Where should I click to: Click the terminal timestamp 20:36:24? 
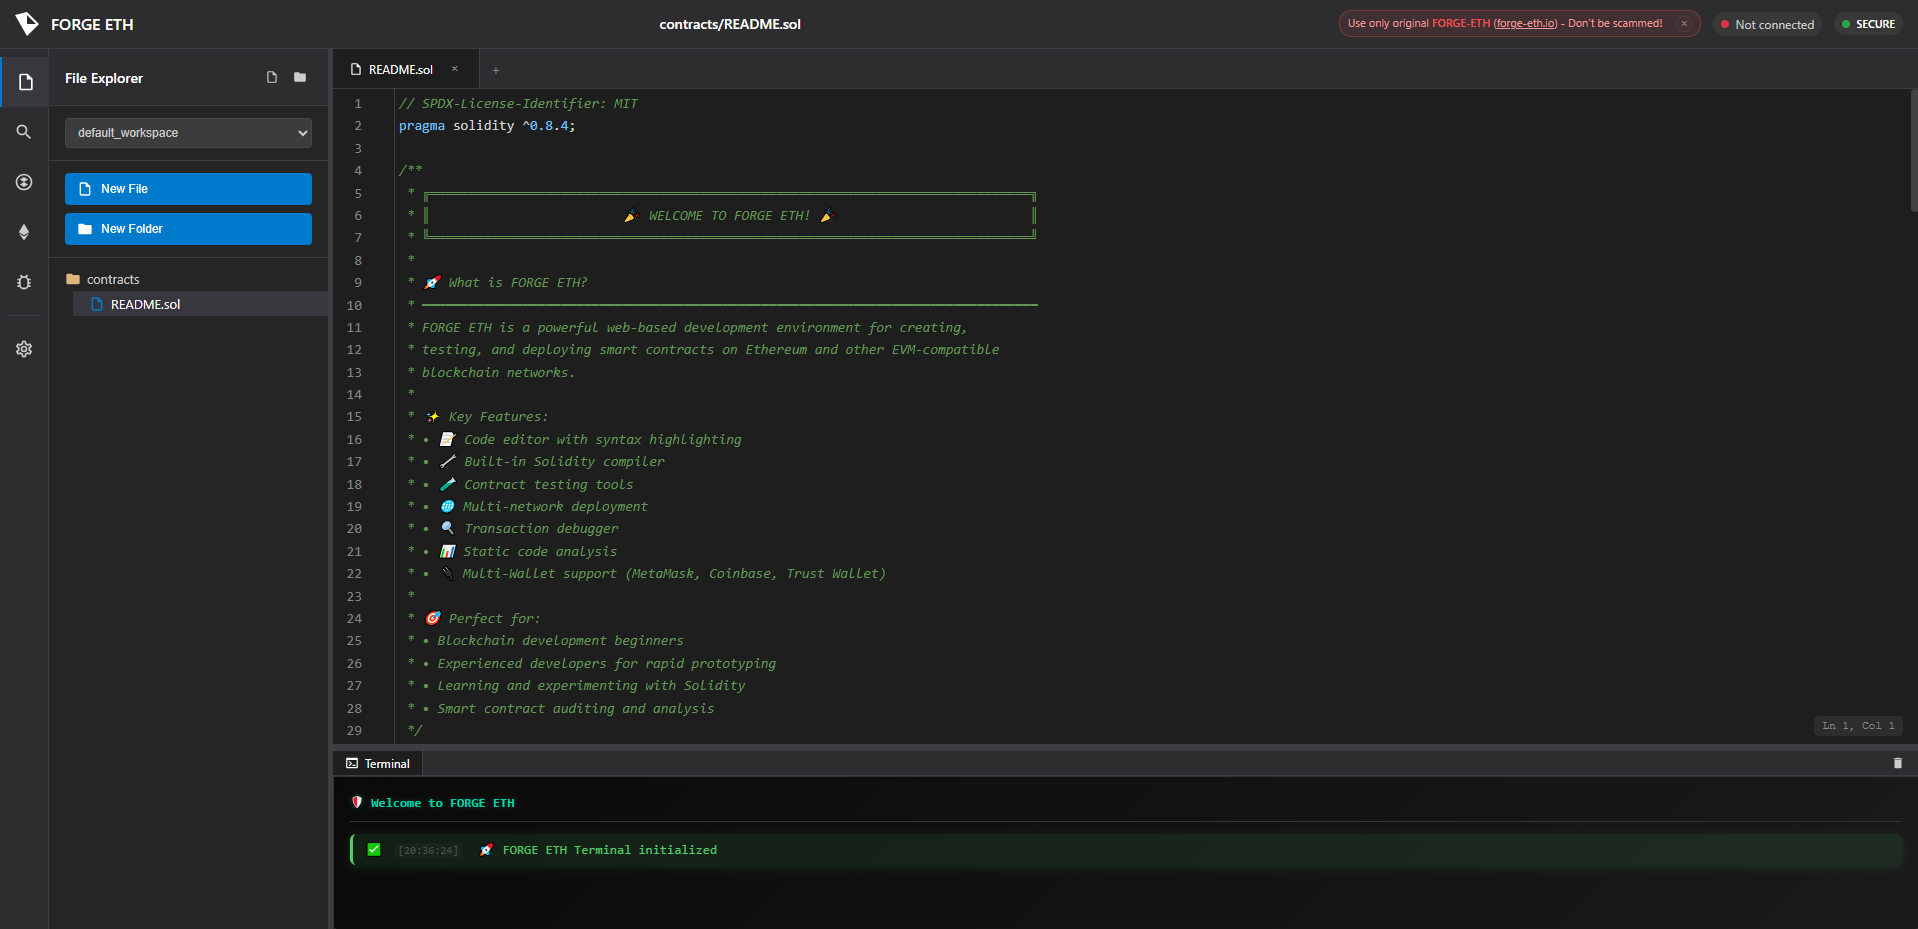(428, 851)
